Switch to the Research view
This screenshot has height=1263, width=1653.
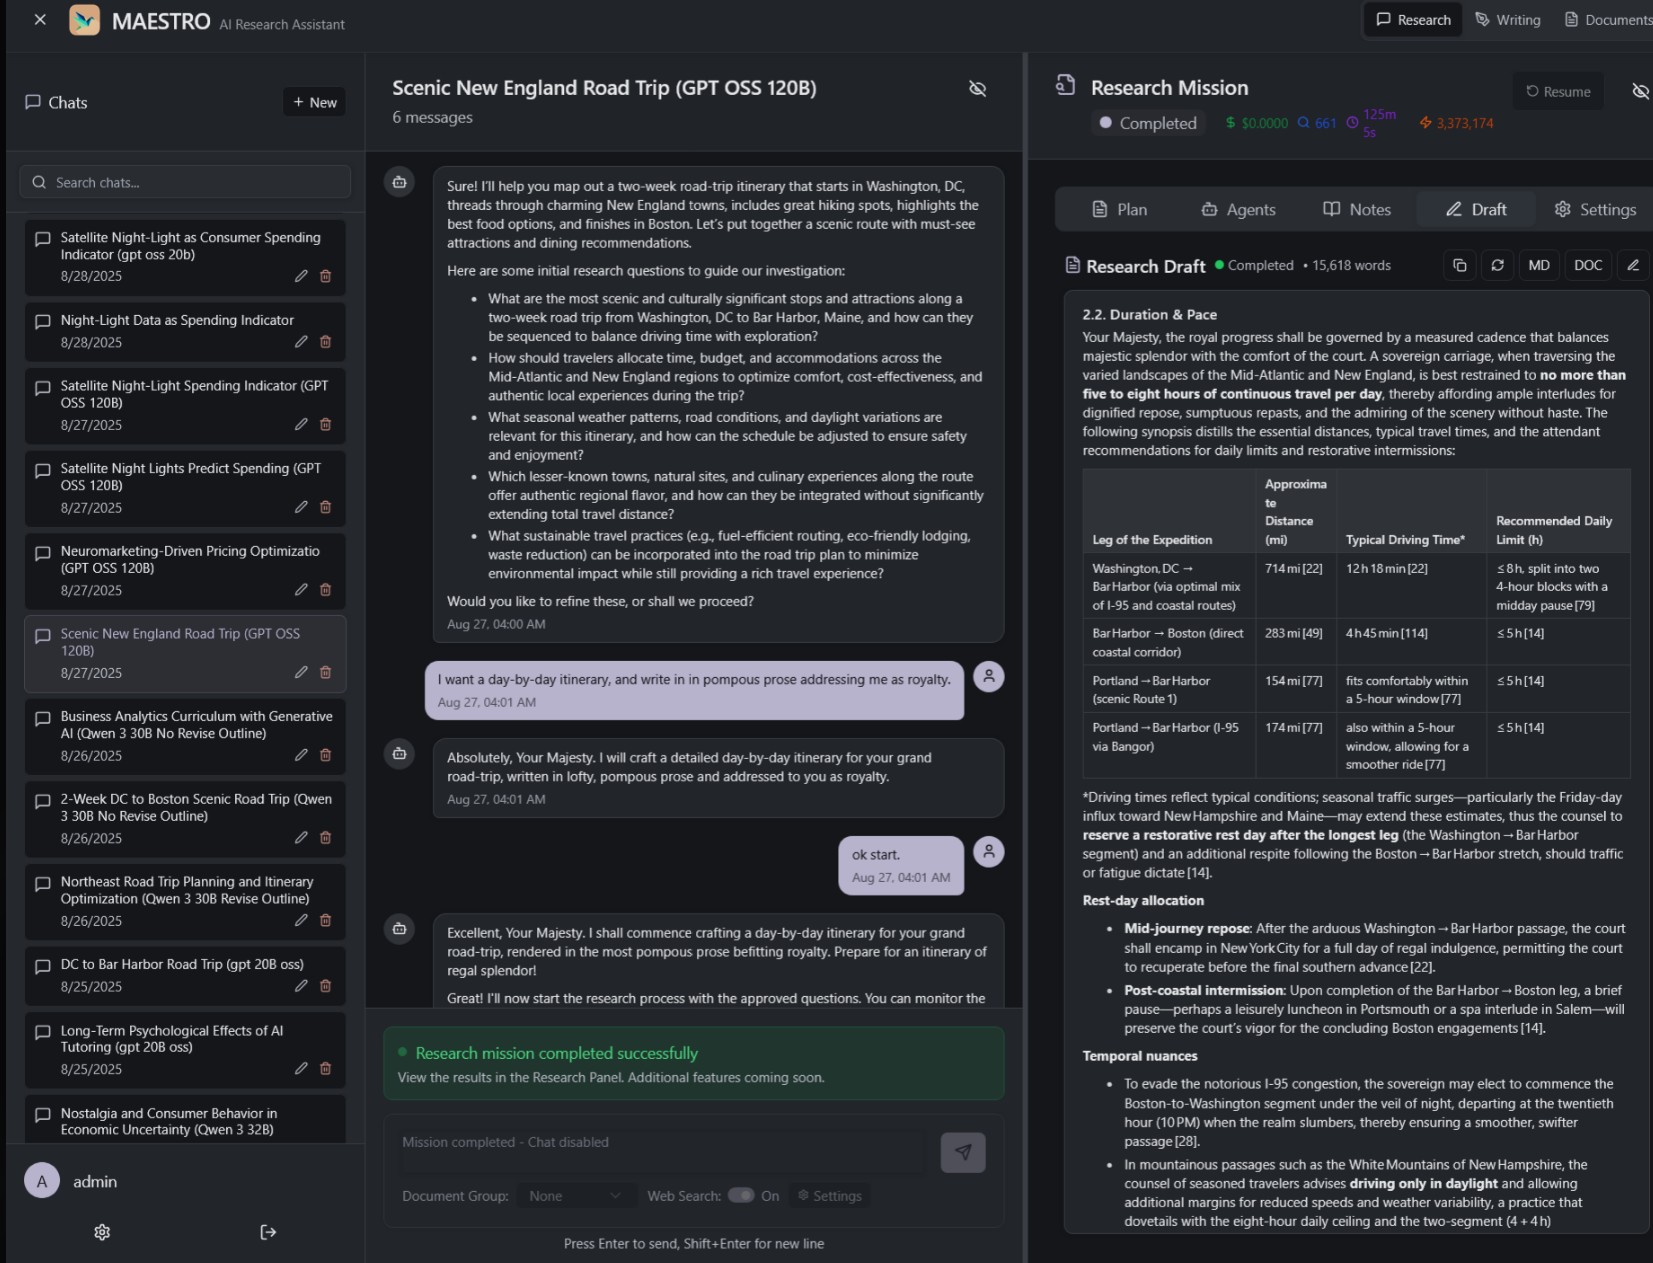click(1413, 20)
